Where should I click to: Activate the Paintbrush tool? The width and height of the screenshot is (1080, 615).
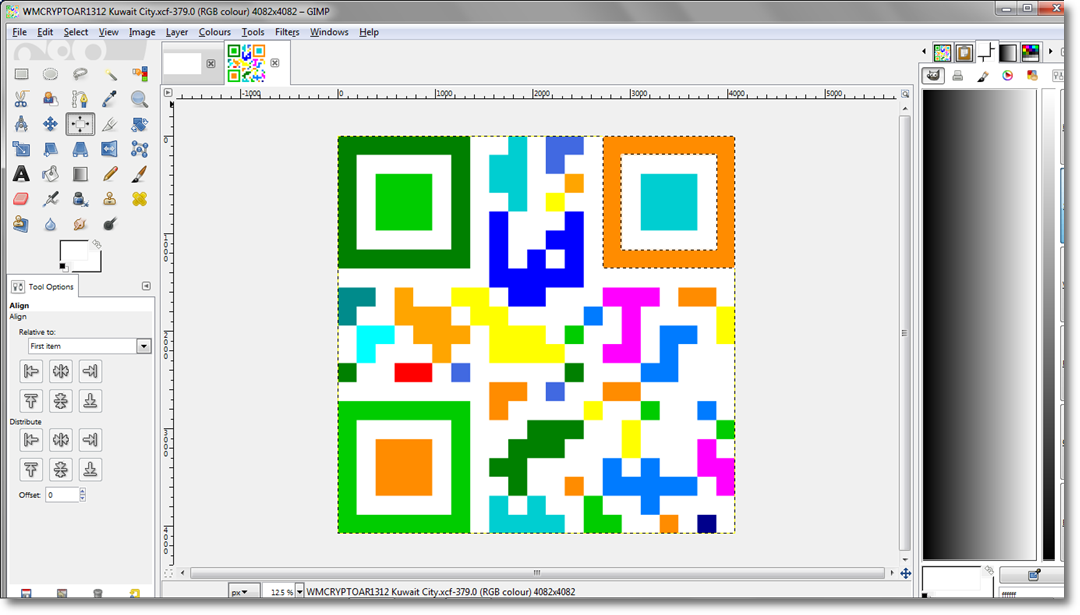(x=139, y=174)
